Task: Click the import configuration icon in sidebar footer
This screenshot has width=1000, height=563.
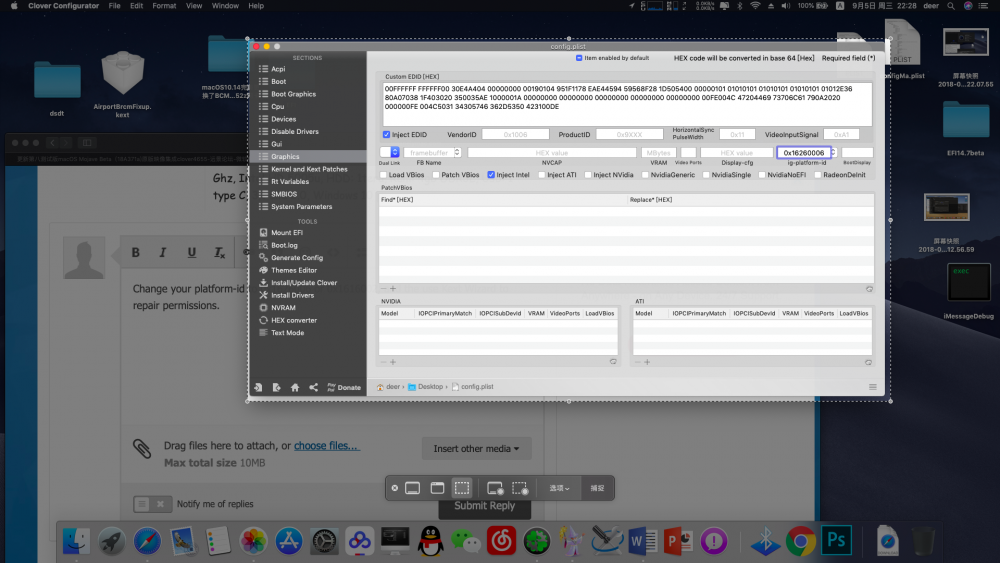Action: [258, 387]
